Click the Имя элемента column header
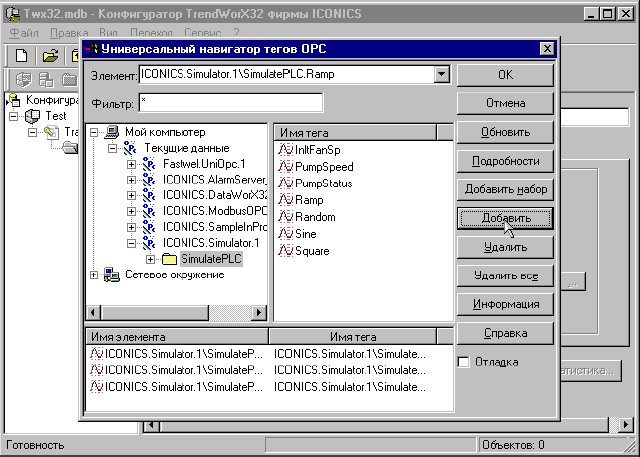This screenshot has height=457, width=640. coord(177,337)
